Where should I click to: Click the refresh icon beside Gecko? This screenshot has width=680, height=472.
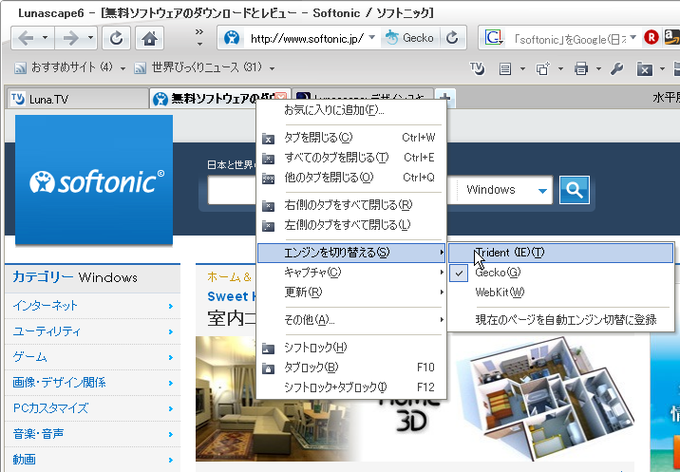452,38
